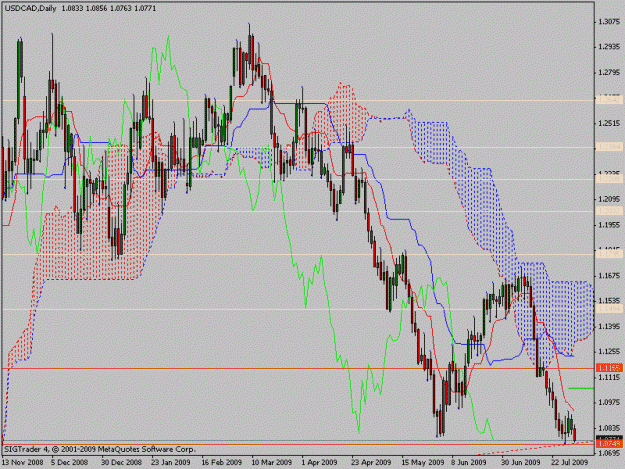
Task: Click the faint 1.2032 level label
Action: tap(609, 211)
